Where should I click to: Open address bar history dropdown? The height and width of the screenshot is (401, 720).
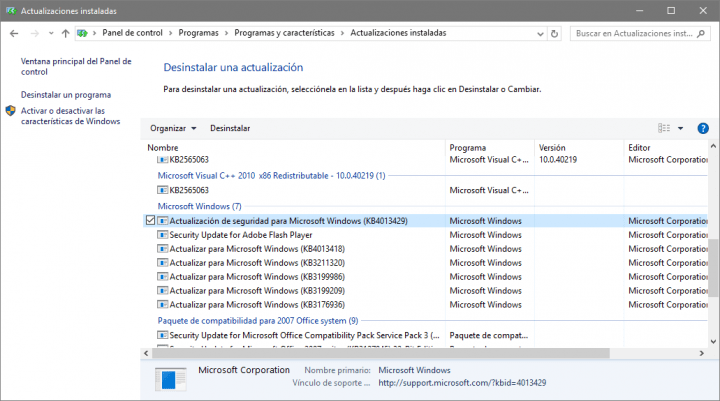pyautogui.click(x=540, y=34)
